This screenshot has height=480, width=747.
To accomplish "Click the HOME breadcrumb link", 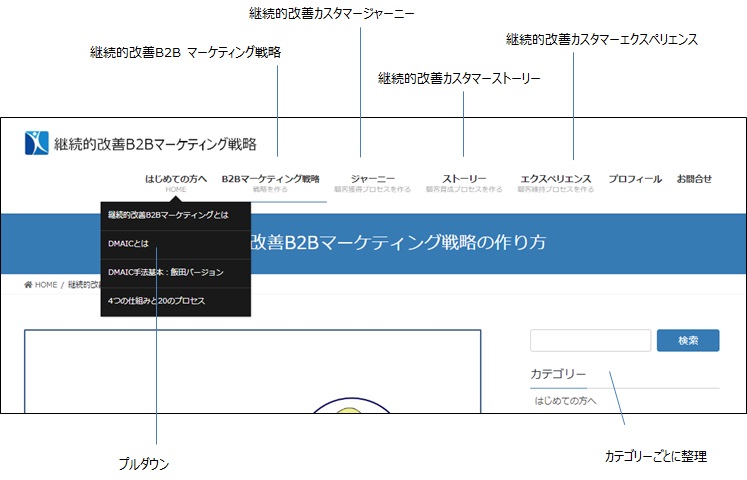I will coord(46,285).
